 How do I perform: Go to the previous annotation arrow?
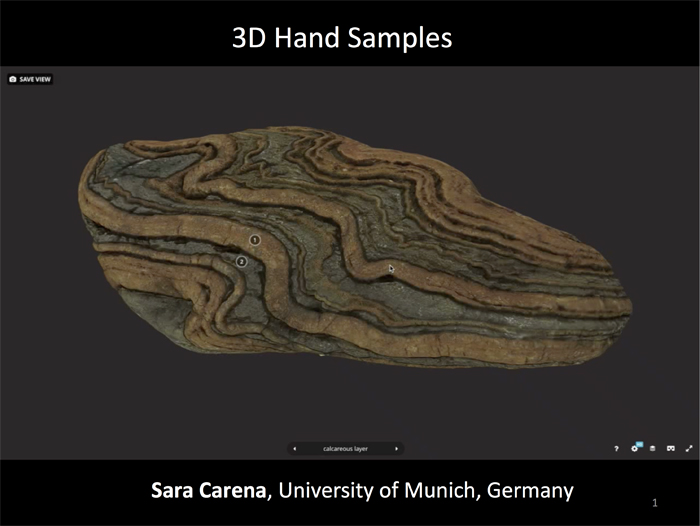(x=294, y=449)
